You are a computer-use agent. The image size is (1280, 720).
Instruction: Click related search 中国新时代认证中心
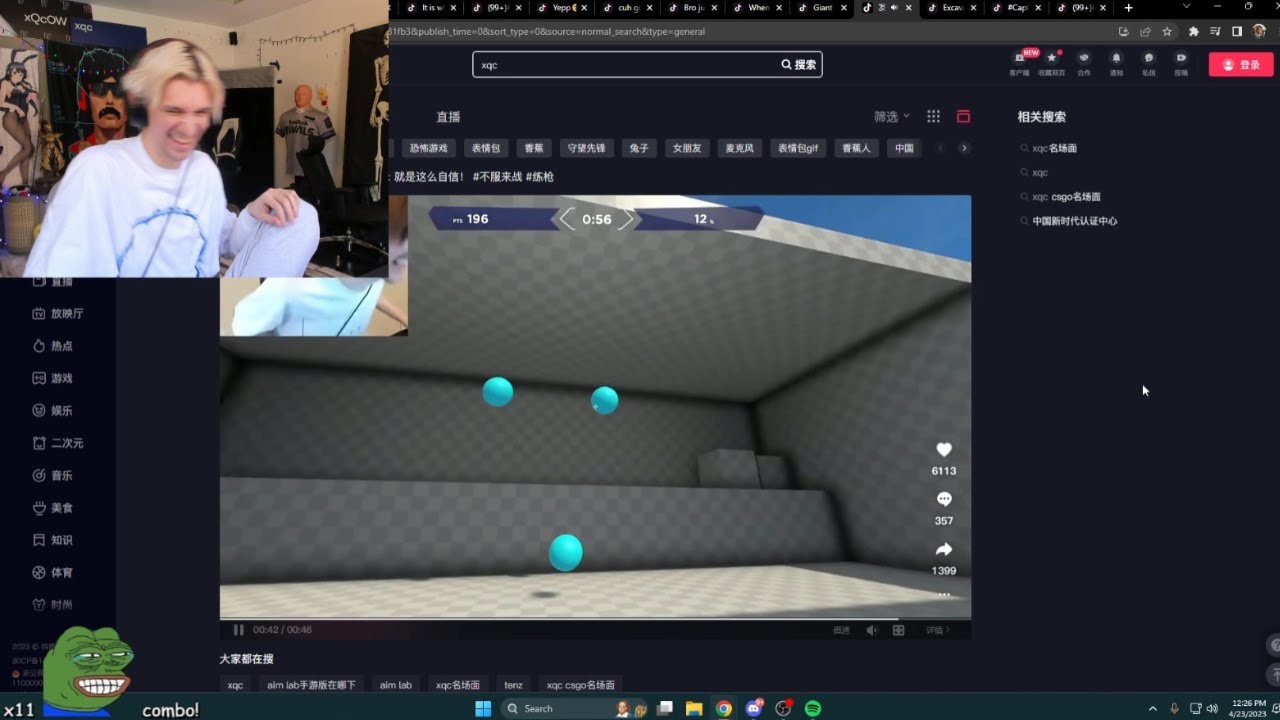pos(1074,221)
